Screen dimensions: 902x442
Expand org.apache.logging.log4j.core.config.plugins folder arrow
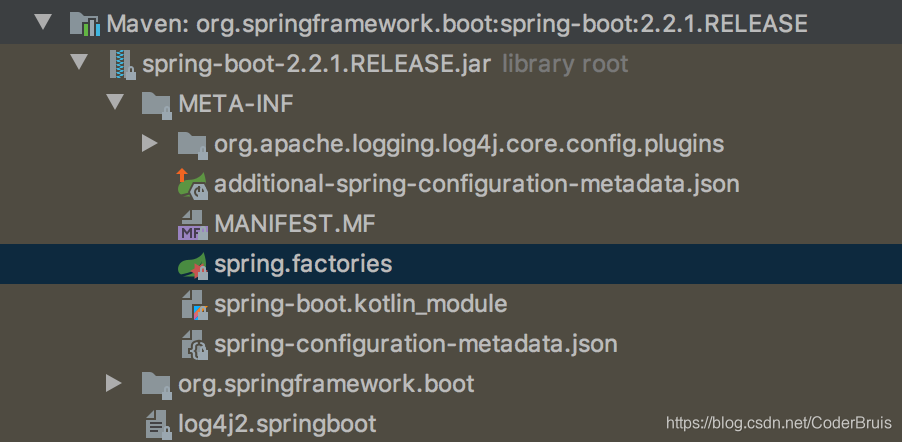(x=150, y=143)
